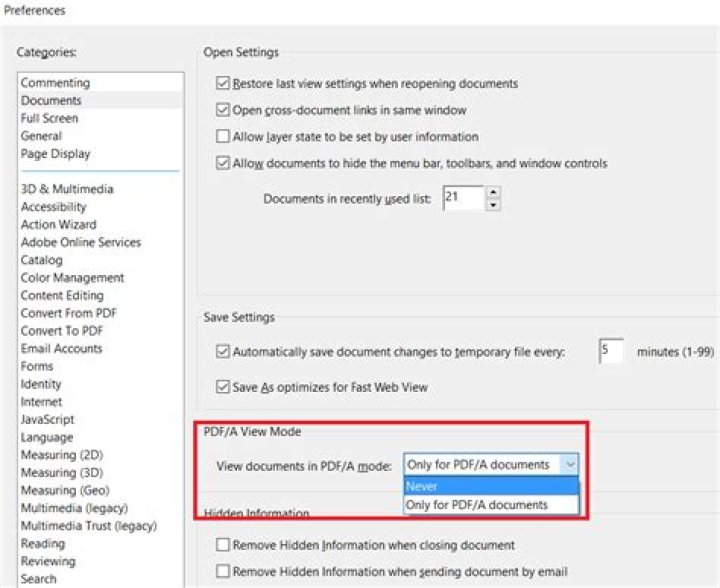
Task: Uncheck Open cross-document links in same window
Action: [x=223, y=110]
